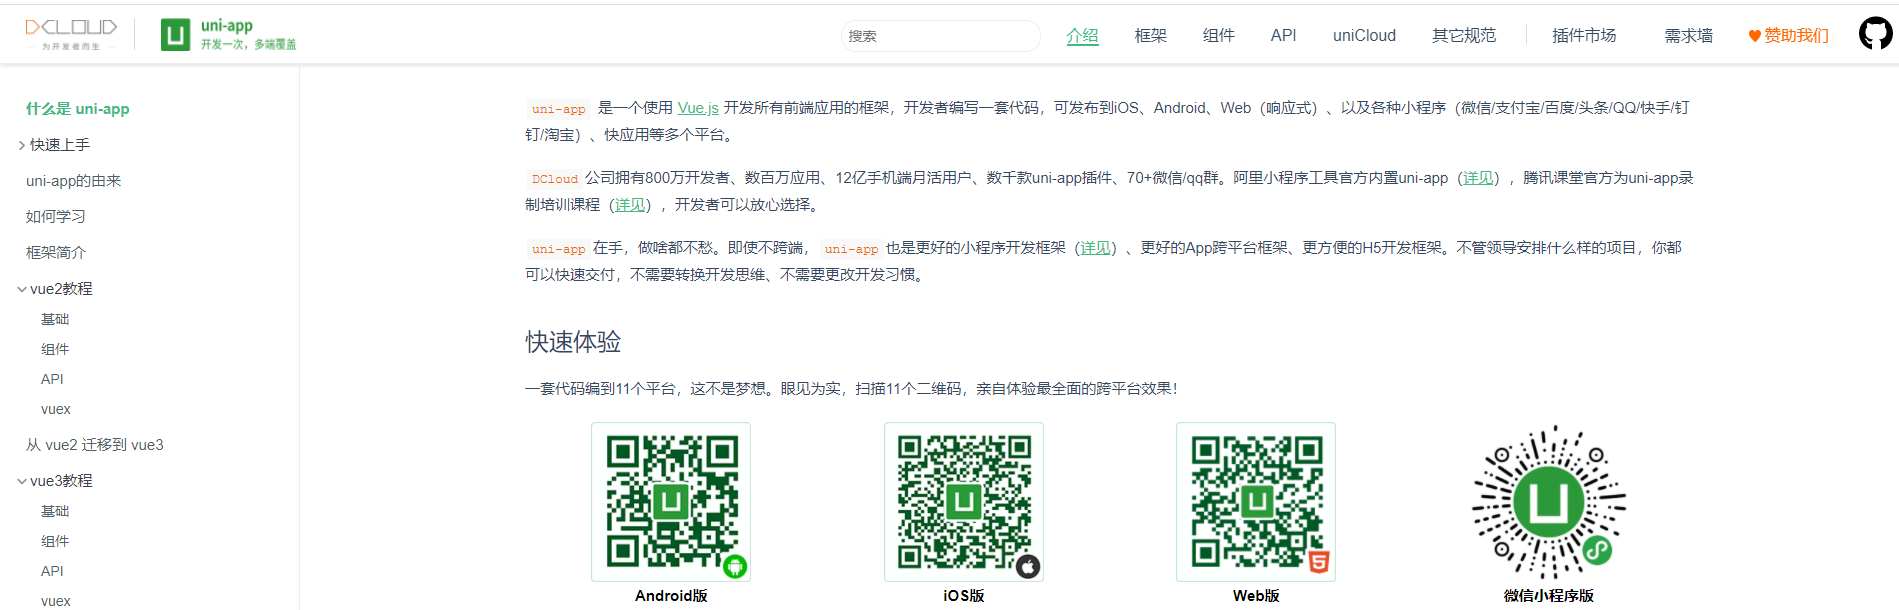
Task: Click the DCloud logo
Action: tap(71, 33)
